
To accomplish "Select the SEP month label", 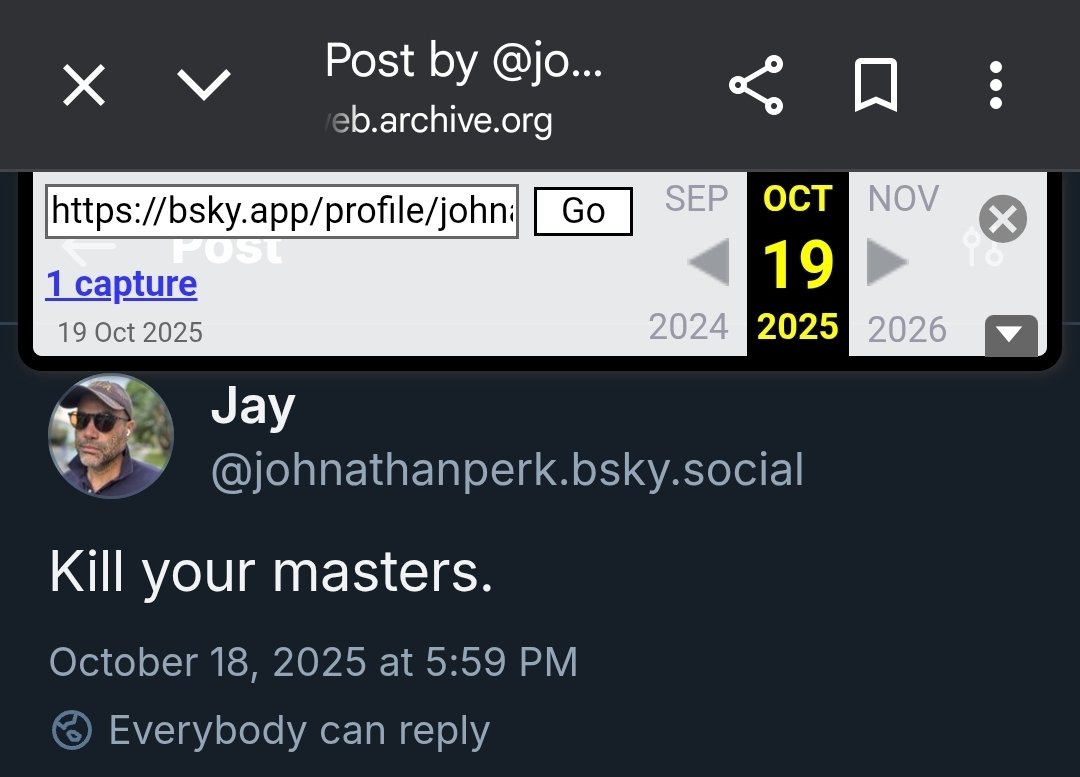I will 696,199.
